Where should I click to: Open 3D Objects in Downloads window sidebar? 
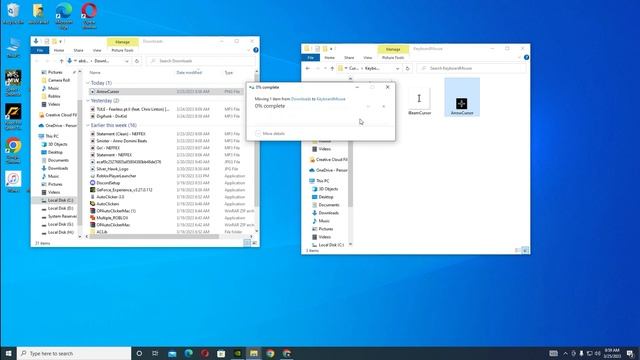pyautogui.click(x=58, y=144)
